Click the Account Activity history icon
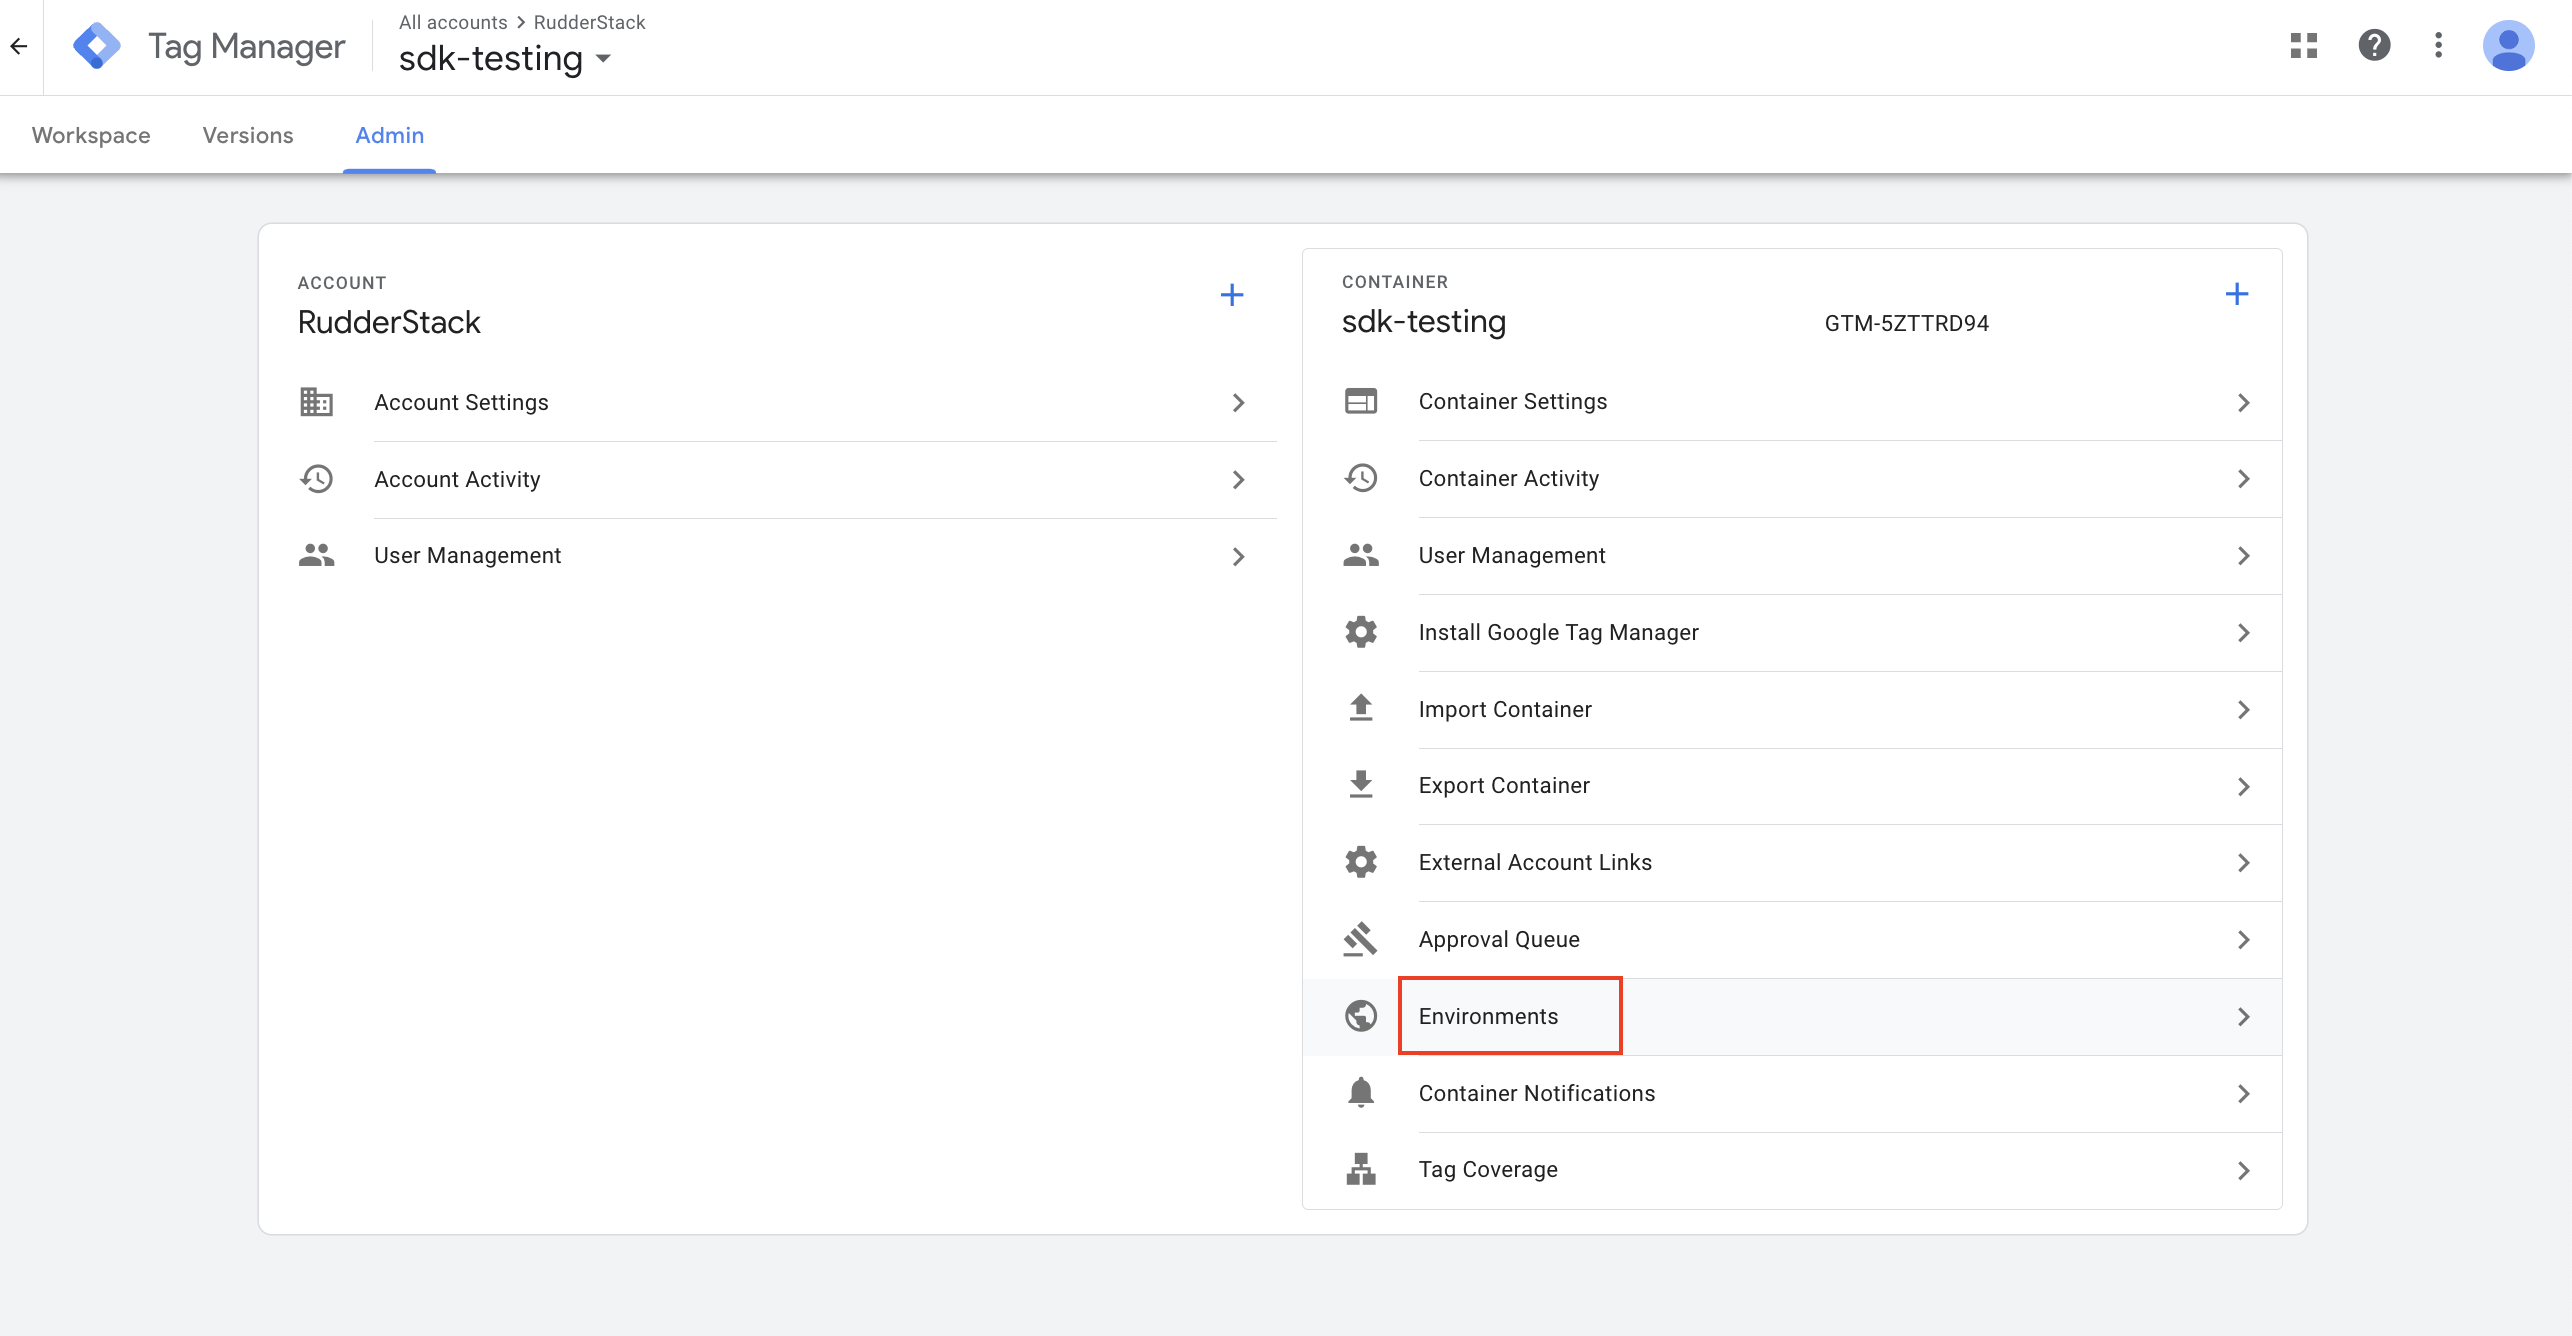This screenshot has height=1336, width=2572. pyautogui.click(x=317, y=479)
